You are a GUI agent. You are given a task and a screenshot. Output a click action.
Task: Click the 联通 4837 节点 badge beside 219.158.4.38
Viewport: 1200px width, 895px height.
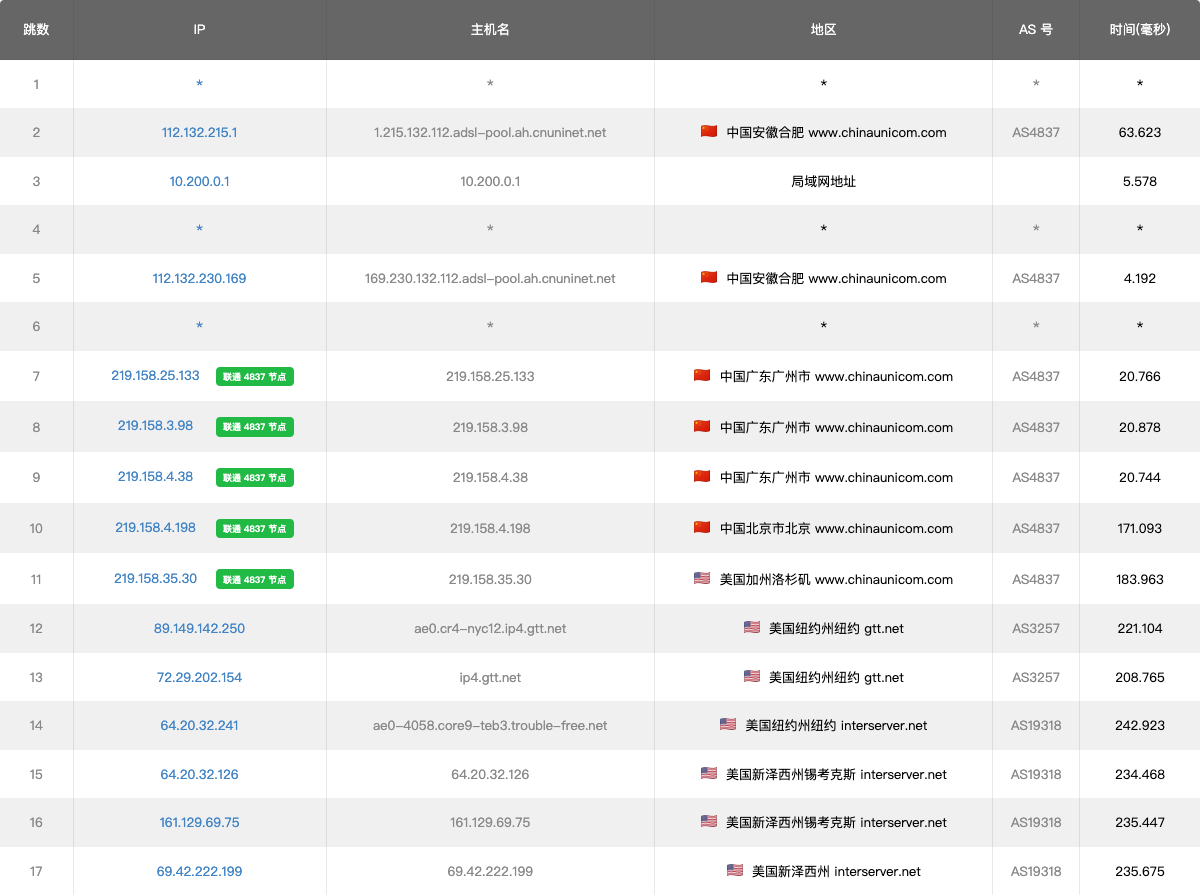pyautogui.click(x=255, y=478)
